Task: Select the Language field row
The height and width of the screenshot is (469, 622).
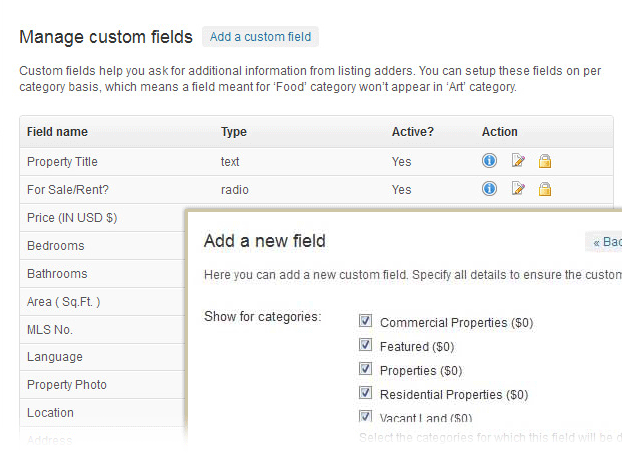Action: (x=102, y=357)
